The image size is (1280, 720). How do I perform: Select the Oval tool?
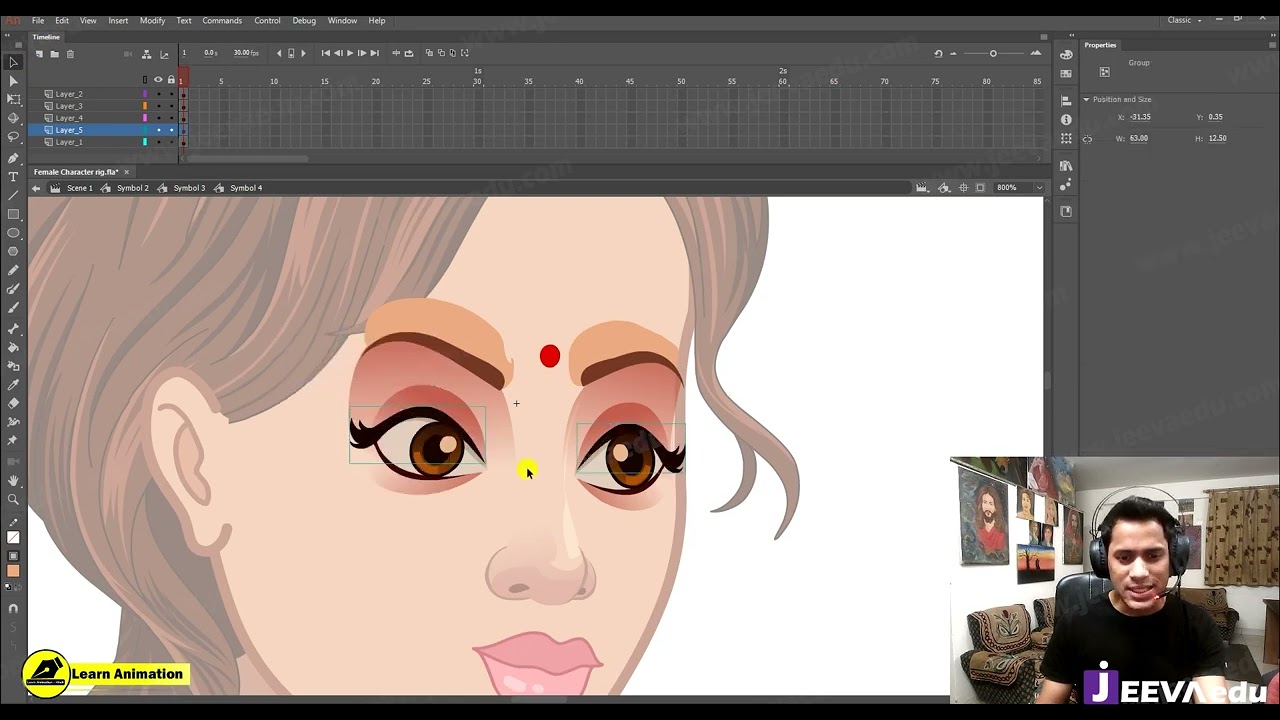pyautogui.click(x=13, y=233)
